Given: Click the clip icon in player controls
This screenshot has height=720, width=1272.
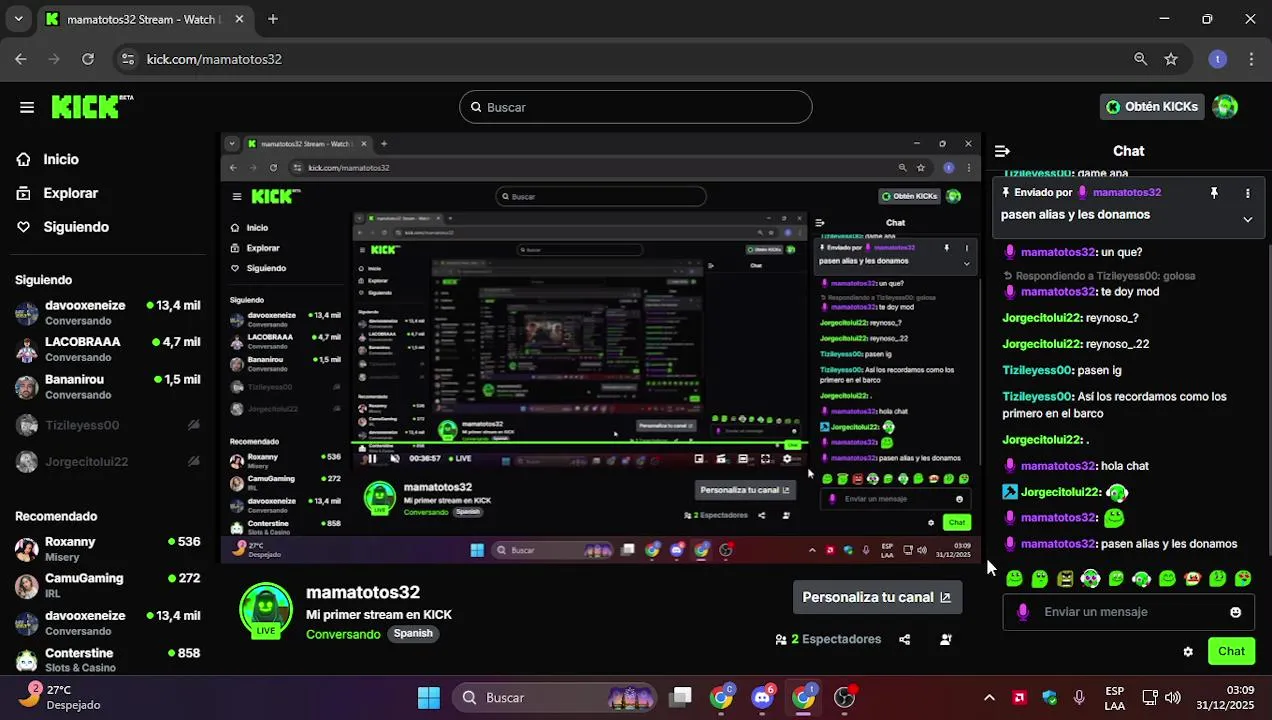Looking at the screenshot, I should point(721,459).
